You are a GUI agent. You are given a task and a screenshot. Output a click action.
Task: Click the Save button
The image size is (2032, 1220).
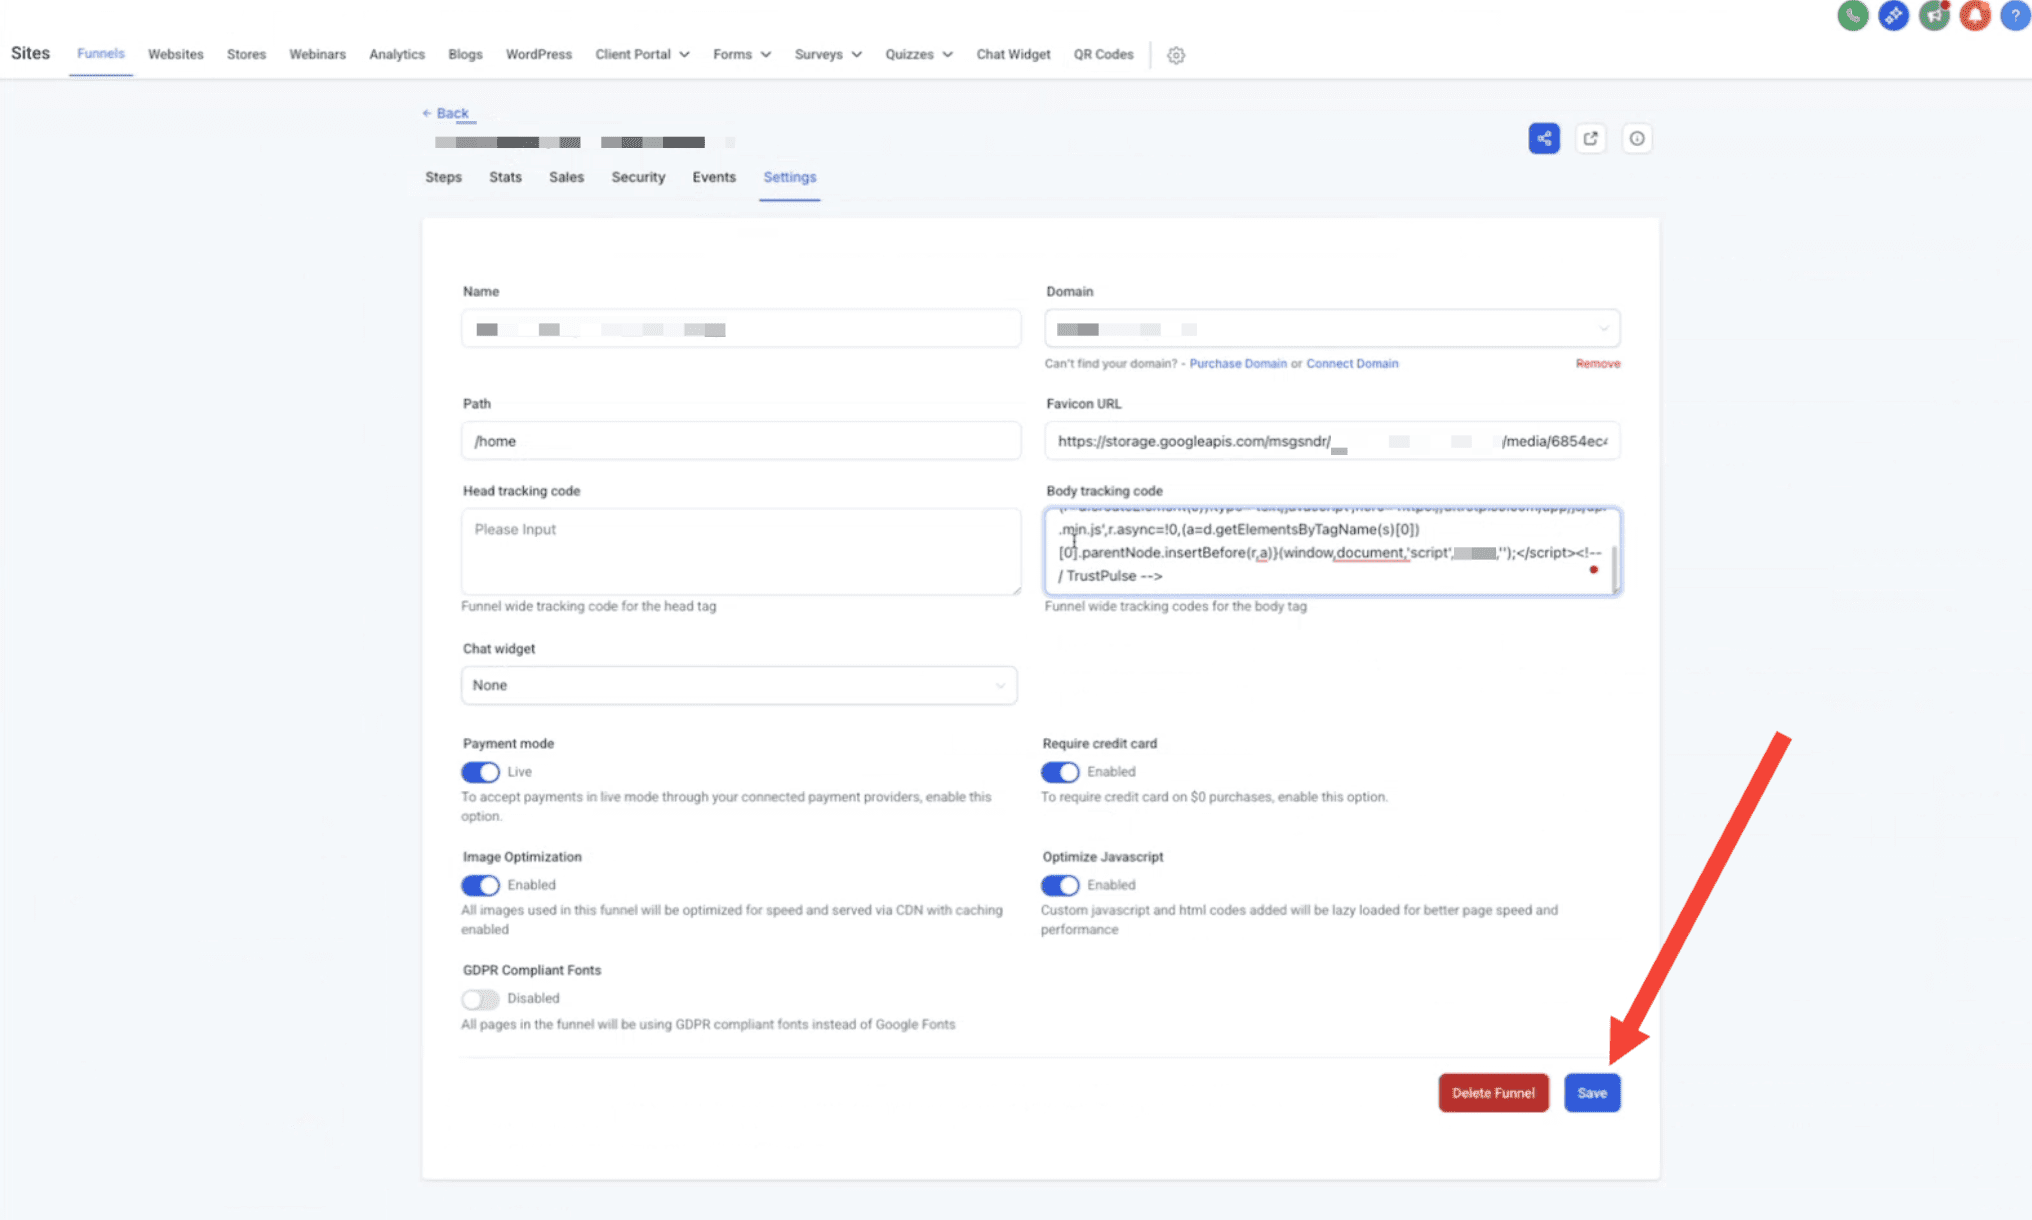pyautogui.click(x=1592, y=1093)
